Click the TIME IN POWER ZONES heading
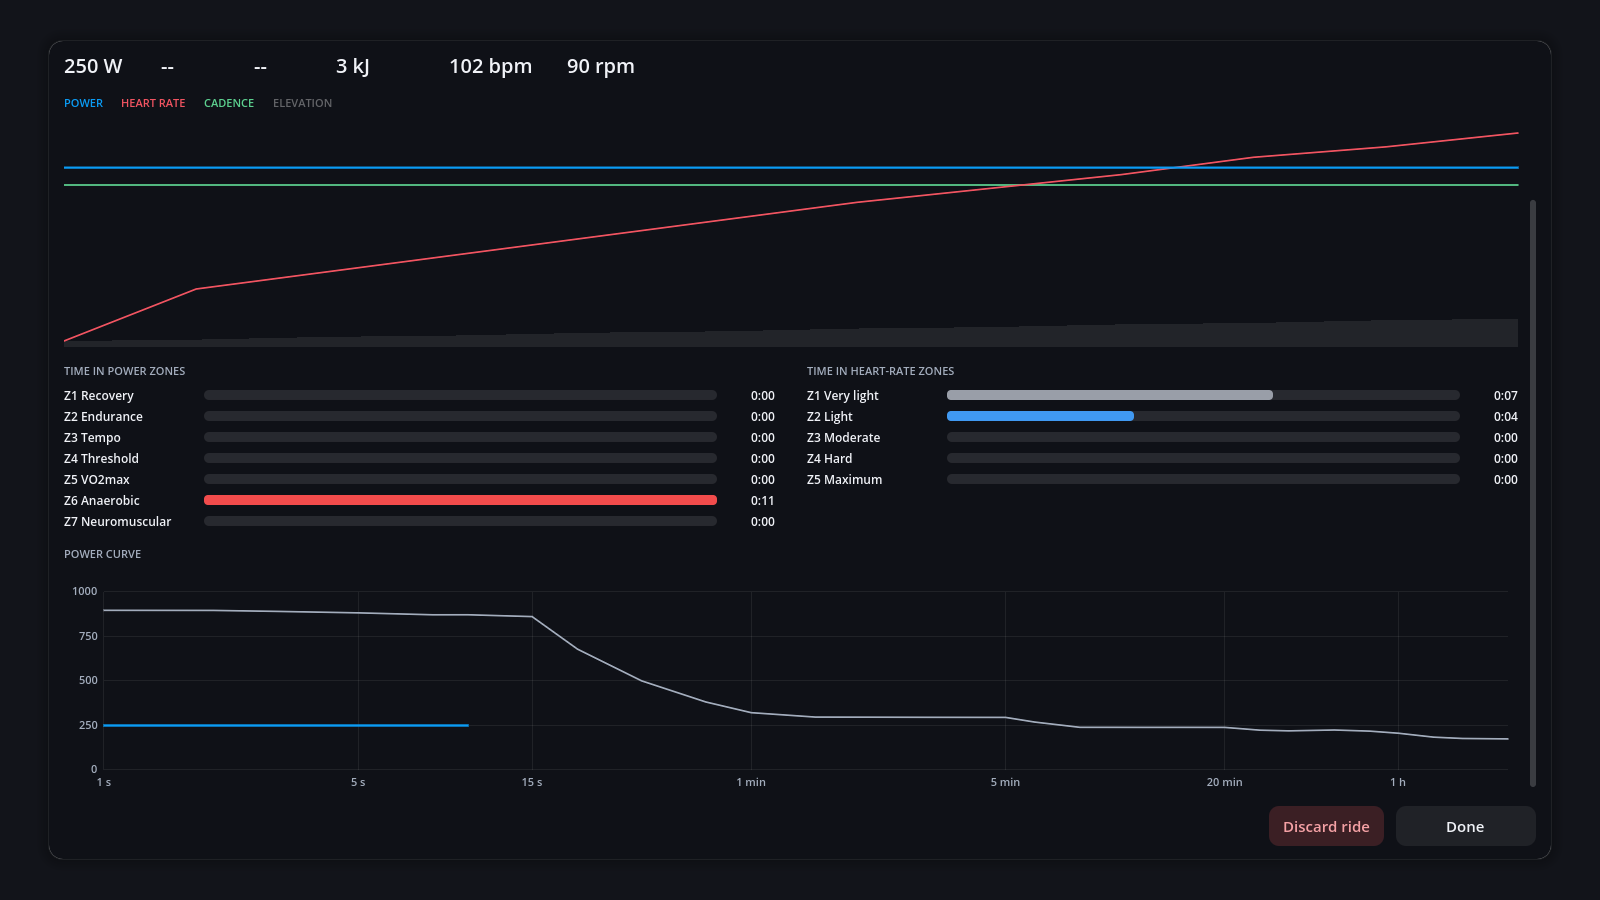The image size is (1600, 900). [125, 371]
